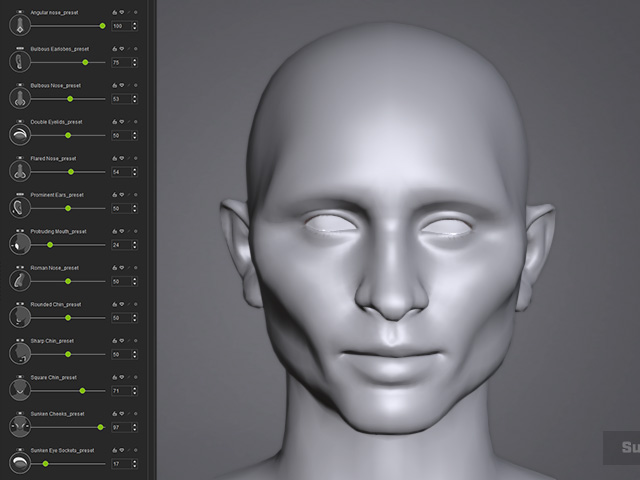This screenshot has height=480, width=640.
Task: Toggle the lock on Angular nose_preset
Action: click(x=115, y=13)
